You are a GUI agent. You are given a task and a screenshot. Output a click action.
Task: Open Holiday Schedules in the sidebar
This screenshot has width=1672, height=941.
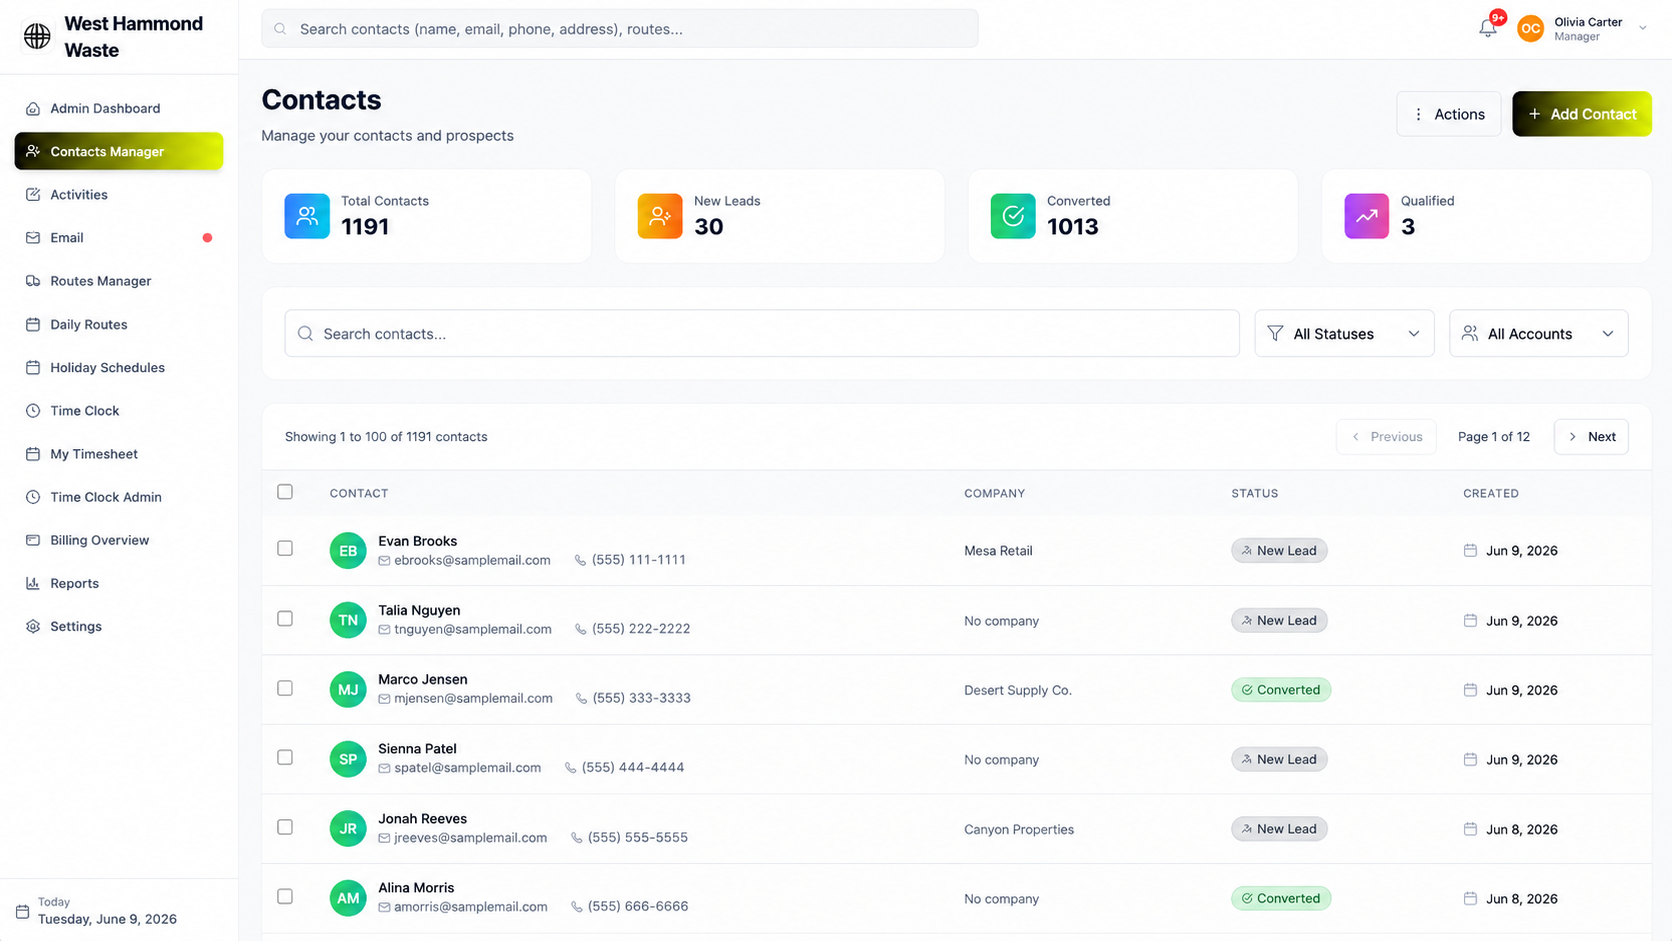[x=119, y=367]
